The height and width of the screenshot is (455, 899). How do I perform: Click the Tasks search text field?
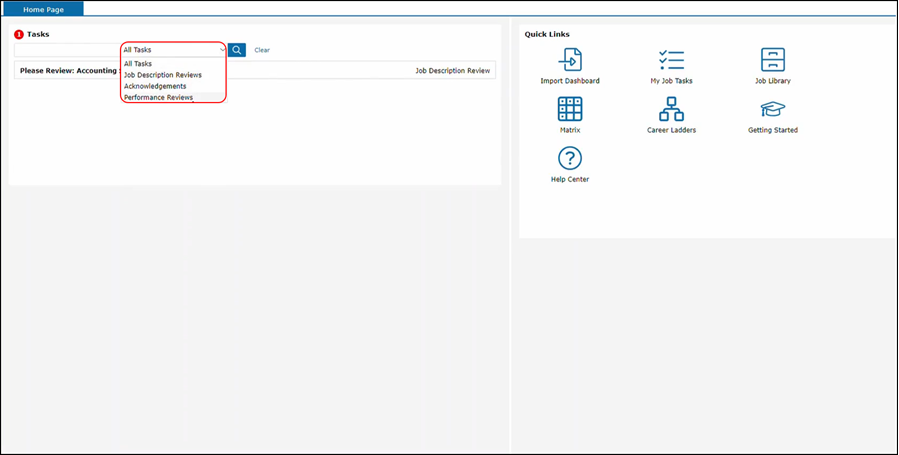(66, 50)
